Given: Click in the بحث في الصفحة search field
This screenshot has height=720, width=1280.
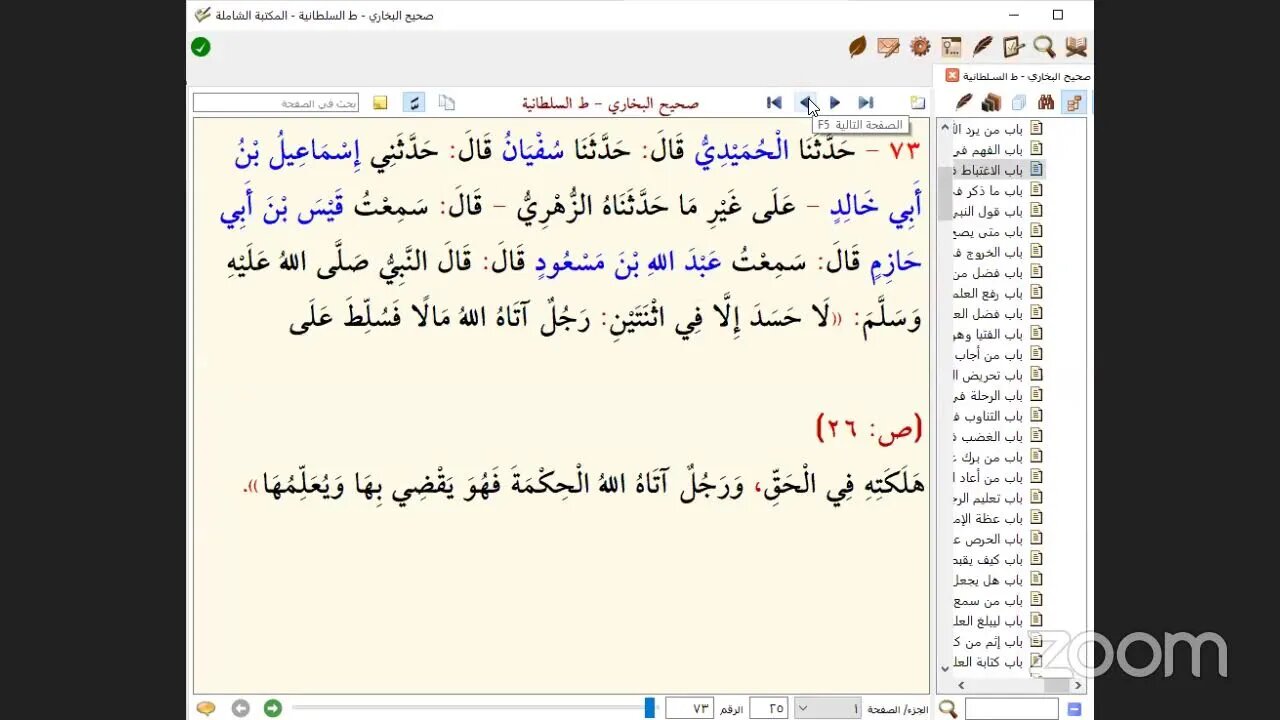Looking at the screenshot, I should [x=276, y=102].
